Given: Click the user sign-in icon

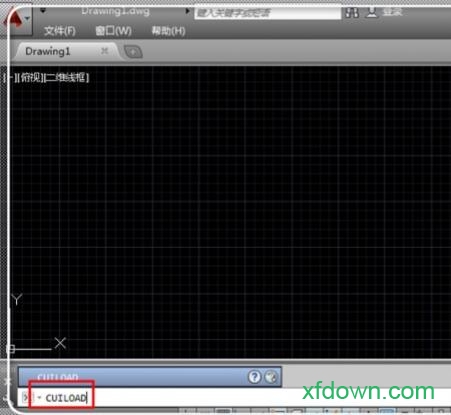Looking at the screenshot, I should tap(372, 13).
